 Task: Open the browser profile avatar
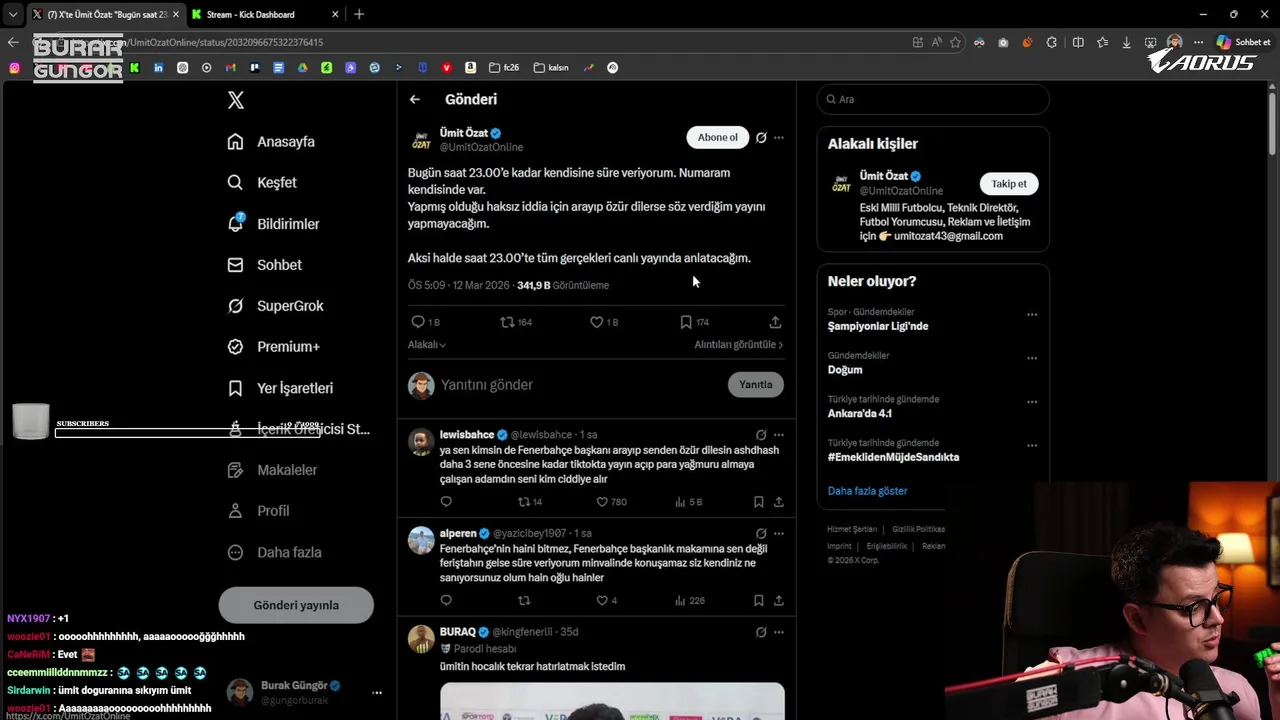[x=1174, y=42]
